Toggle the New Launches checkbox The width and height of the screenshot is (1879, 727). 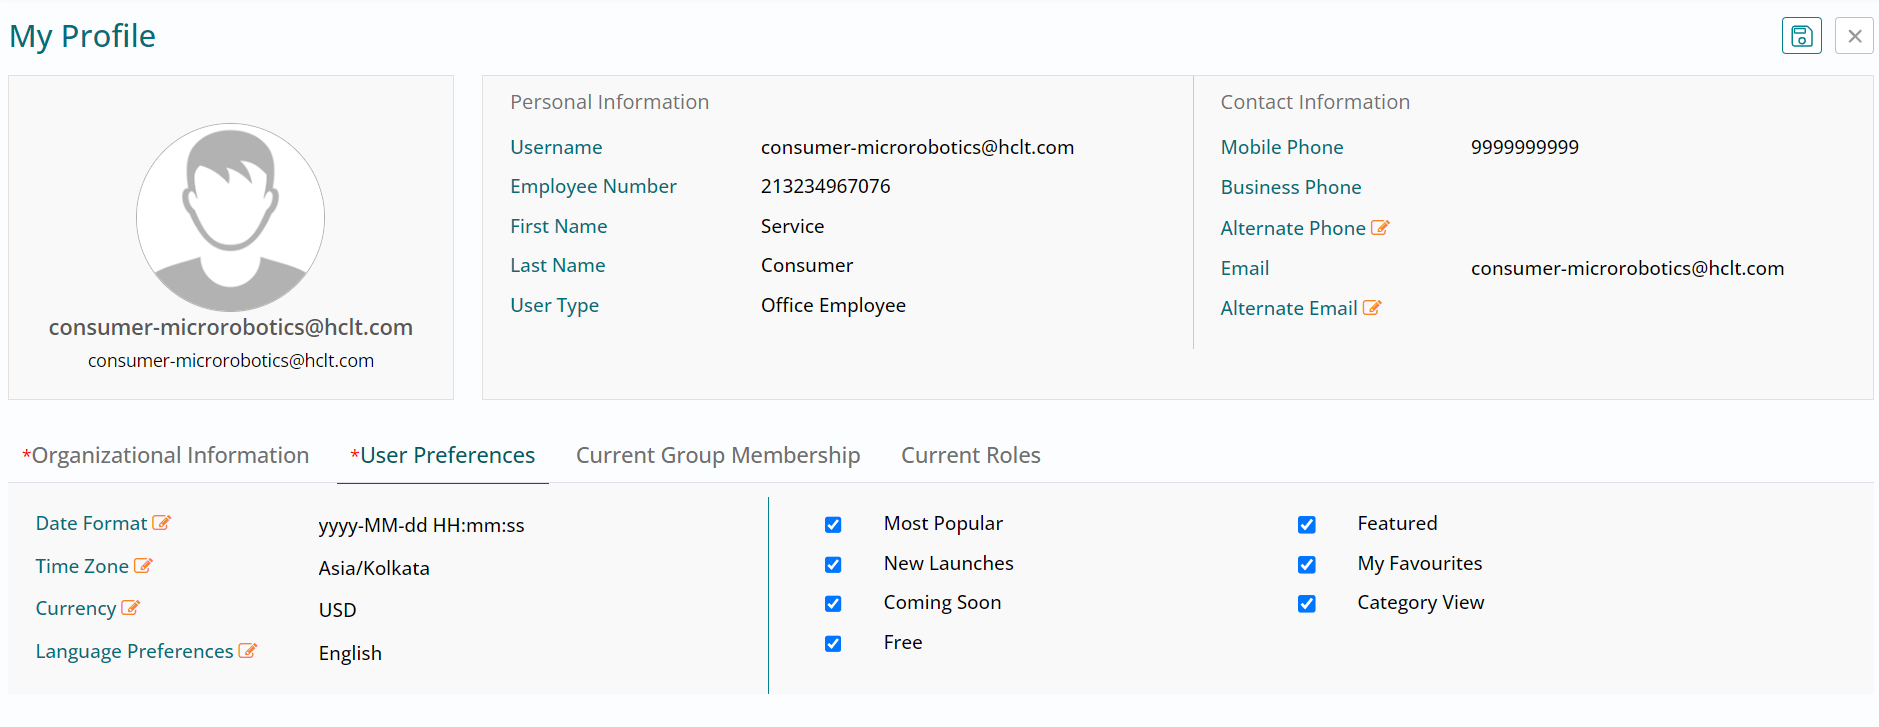pos(833,565)
